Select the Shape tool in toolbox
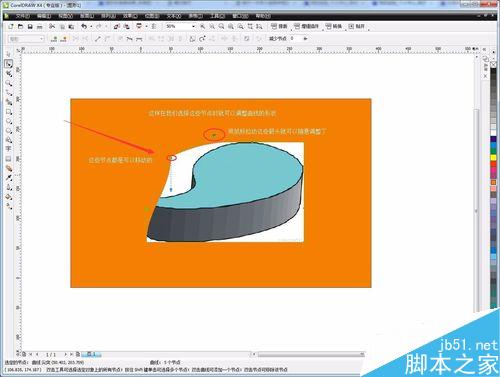The height and width of the screenshot is (377, 500). pyautogui.click(x=9, y=64)
